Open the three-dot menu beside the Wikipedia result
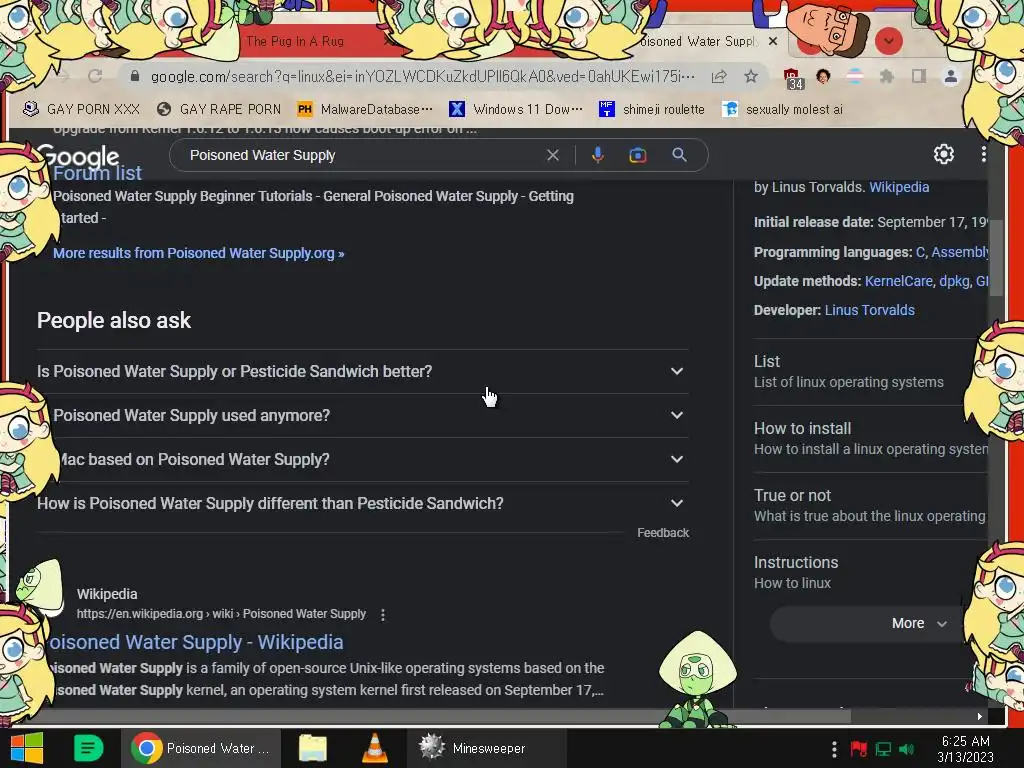1024x768 pixels. pyautogui.click(x=383, y=615)
